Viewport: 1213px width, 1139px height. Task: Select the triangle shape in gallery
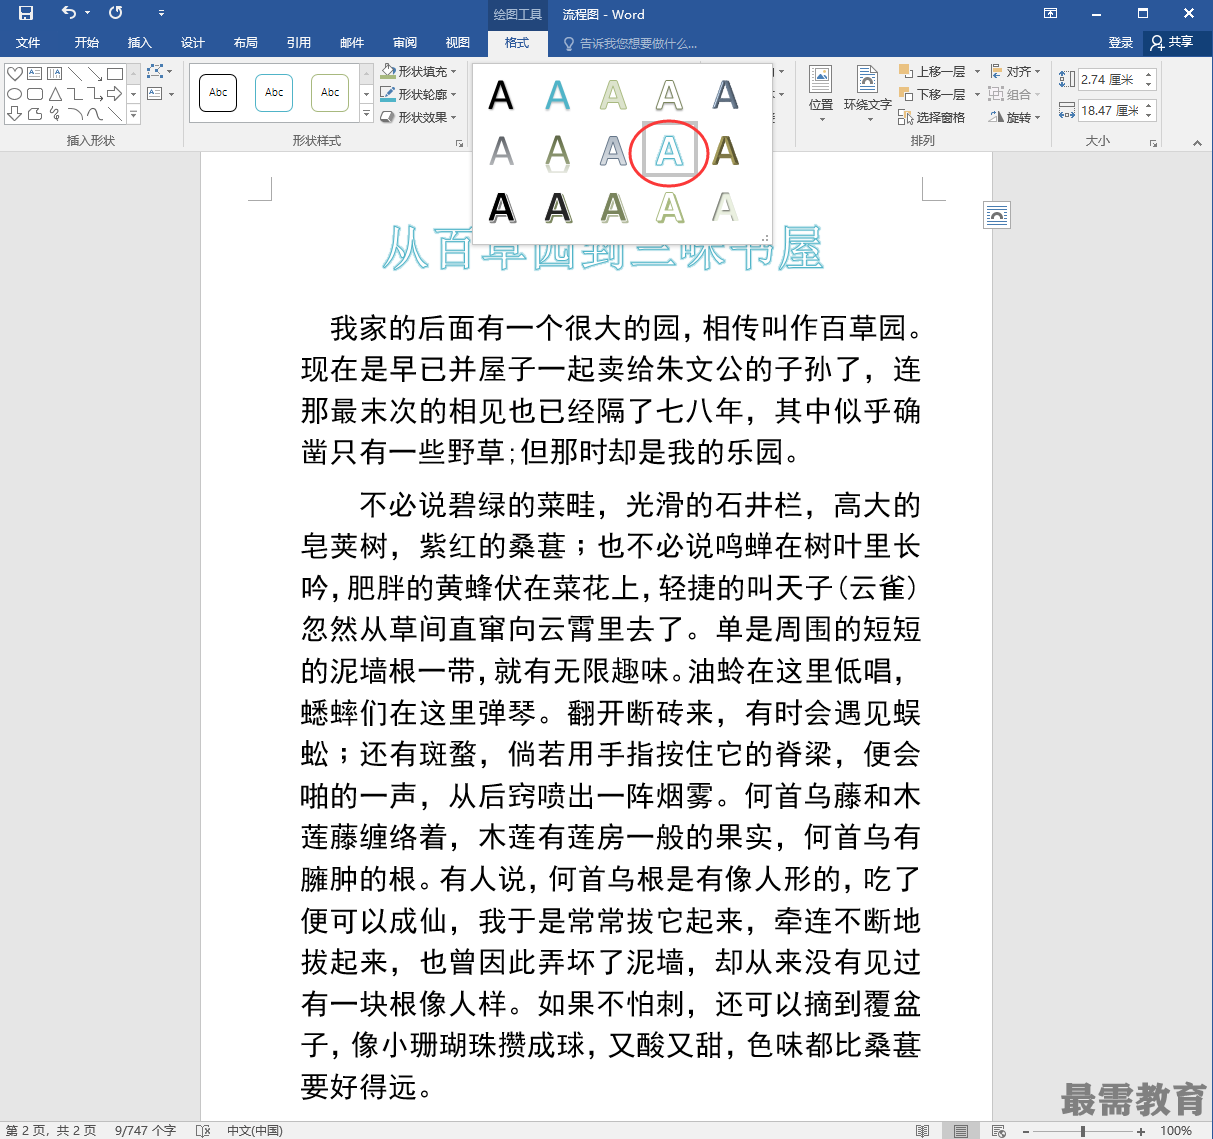(55, 94)
